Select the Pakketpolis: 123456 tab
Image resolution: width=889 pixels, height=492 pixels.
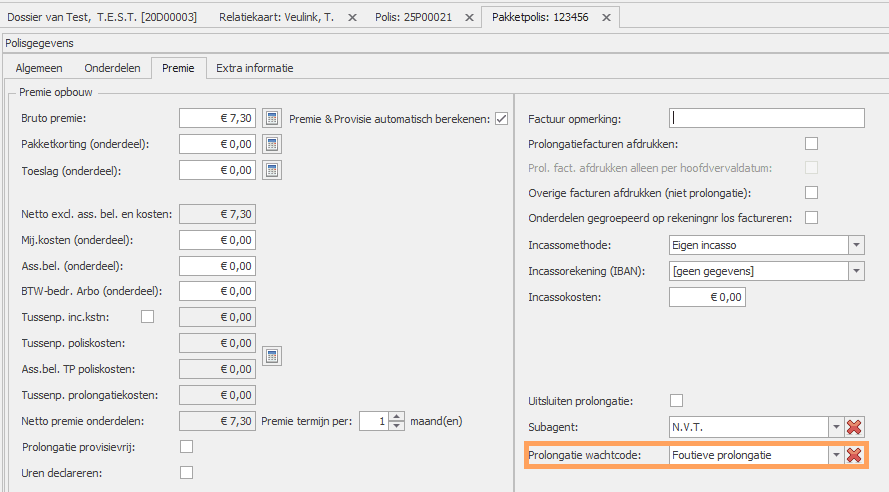pos(540,18)
